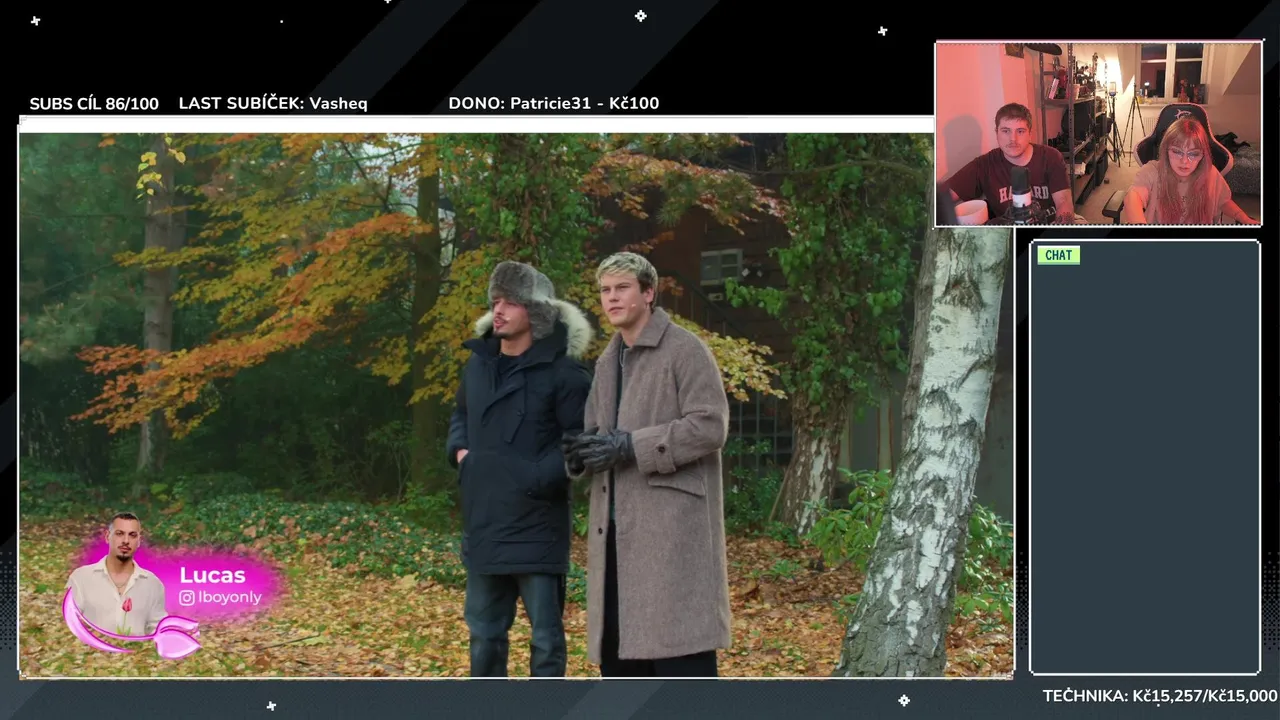Click the Lucas name caption

pyautogui.click(x=212, y=575)
